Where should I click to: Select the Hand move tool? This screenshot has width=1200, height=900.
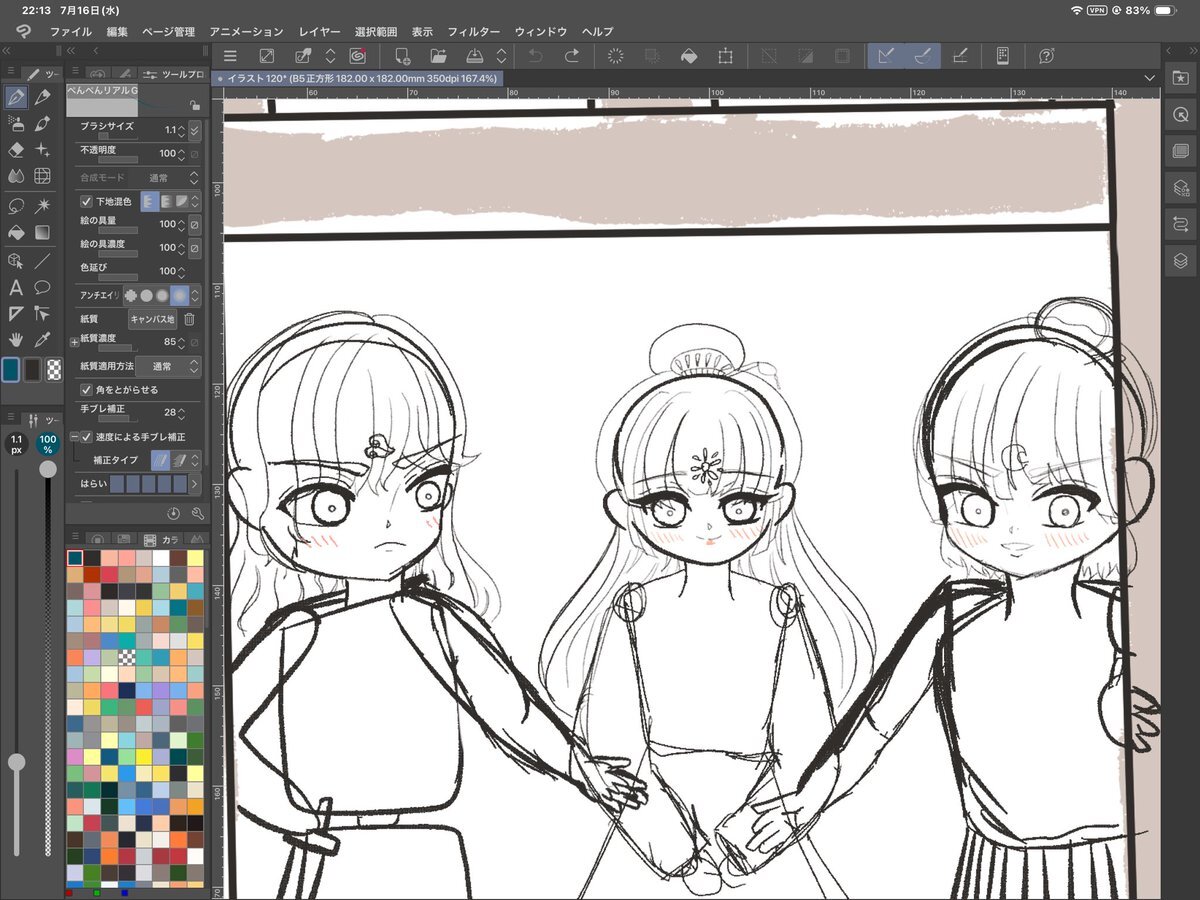tap(16, 340)
